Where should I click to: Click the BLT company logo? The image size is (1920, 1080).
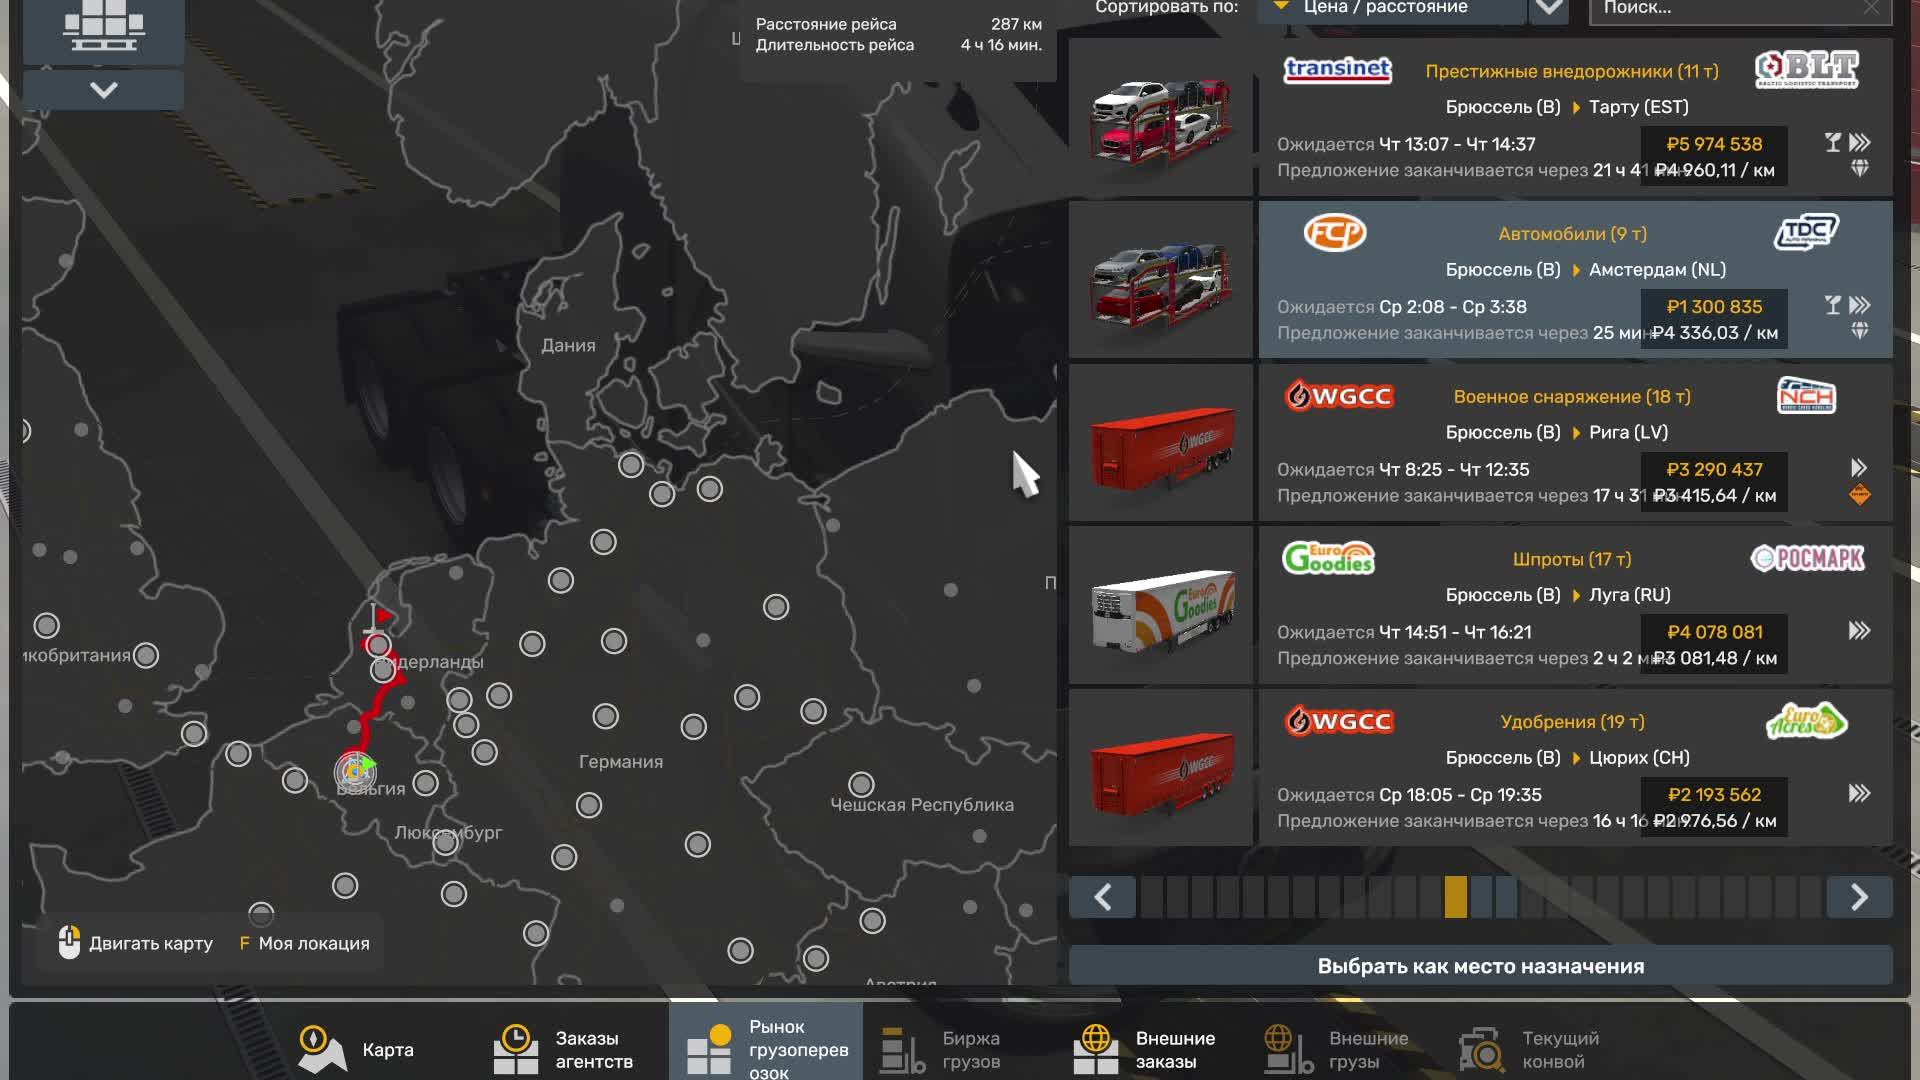[x=1807, y=69]
